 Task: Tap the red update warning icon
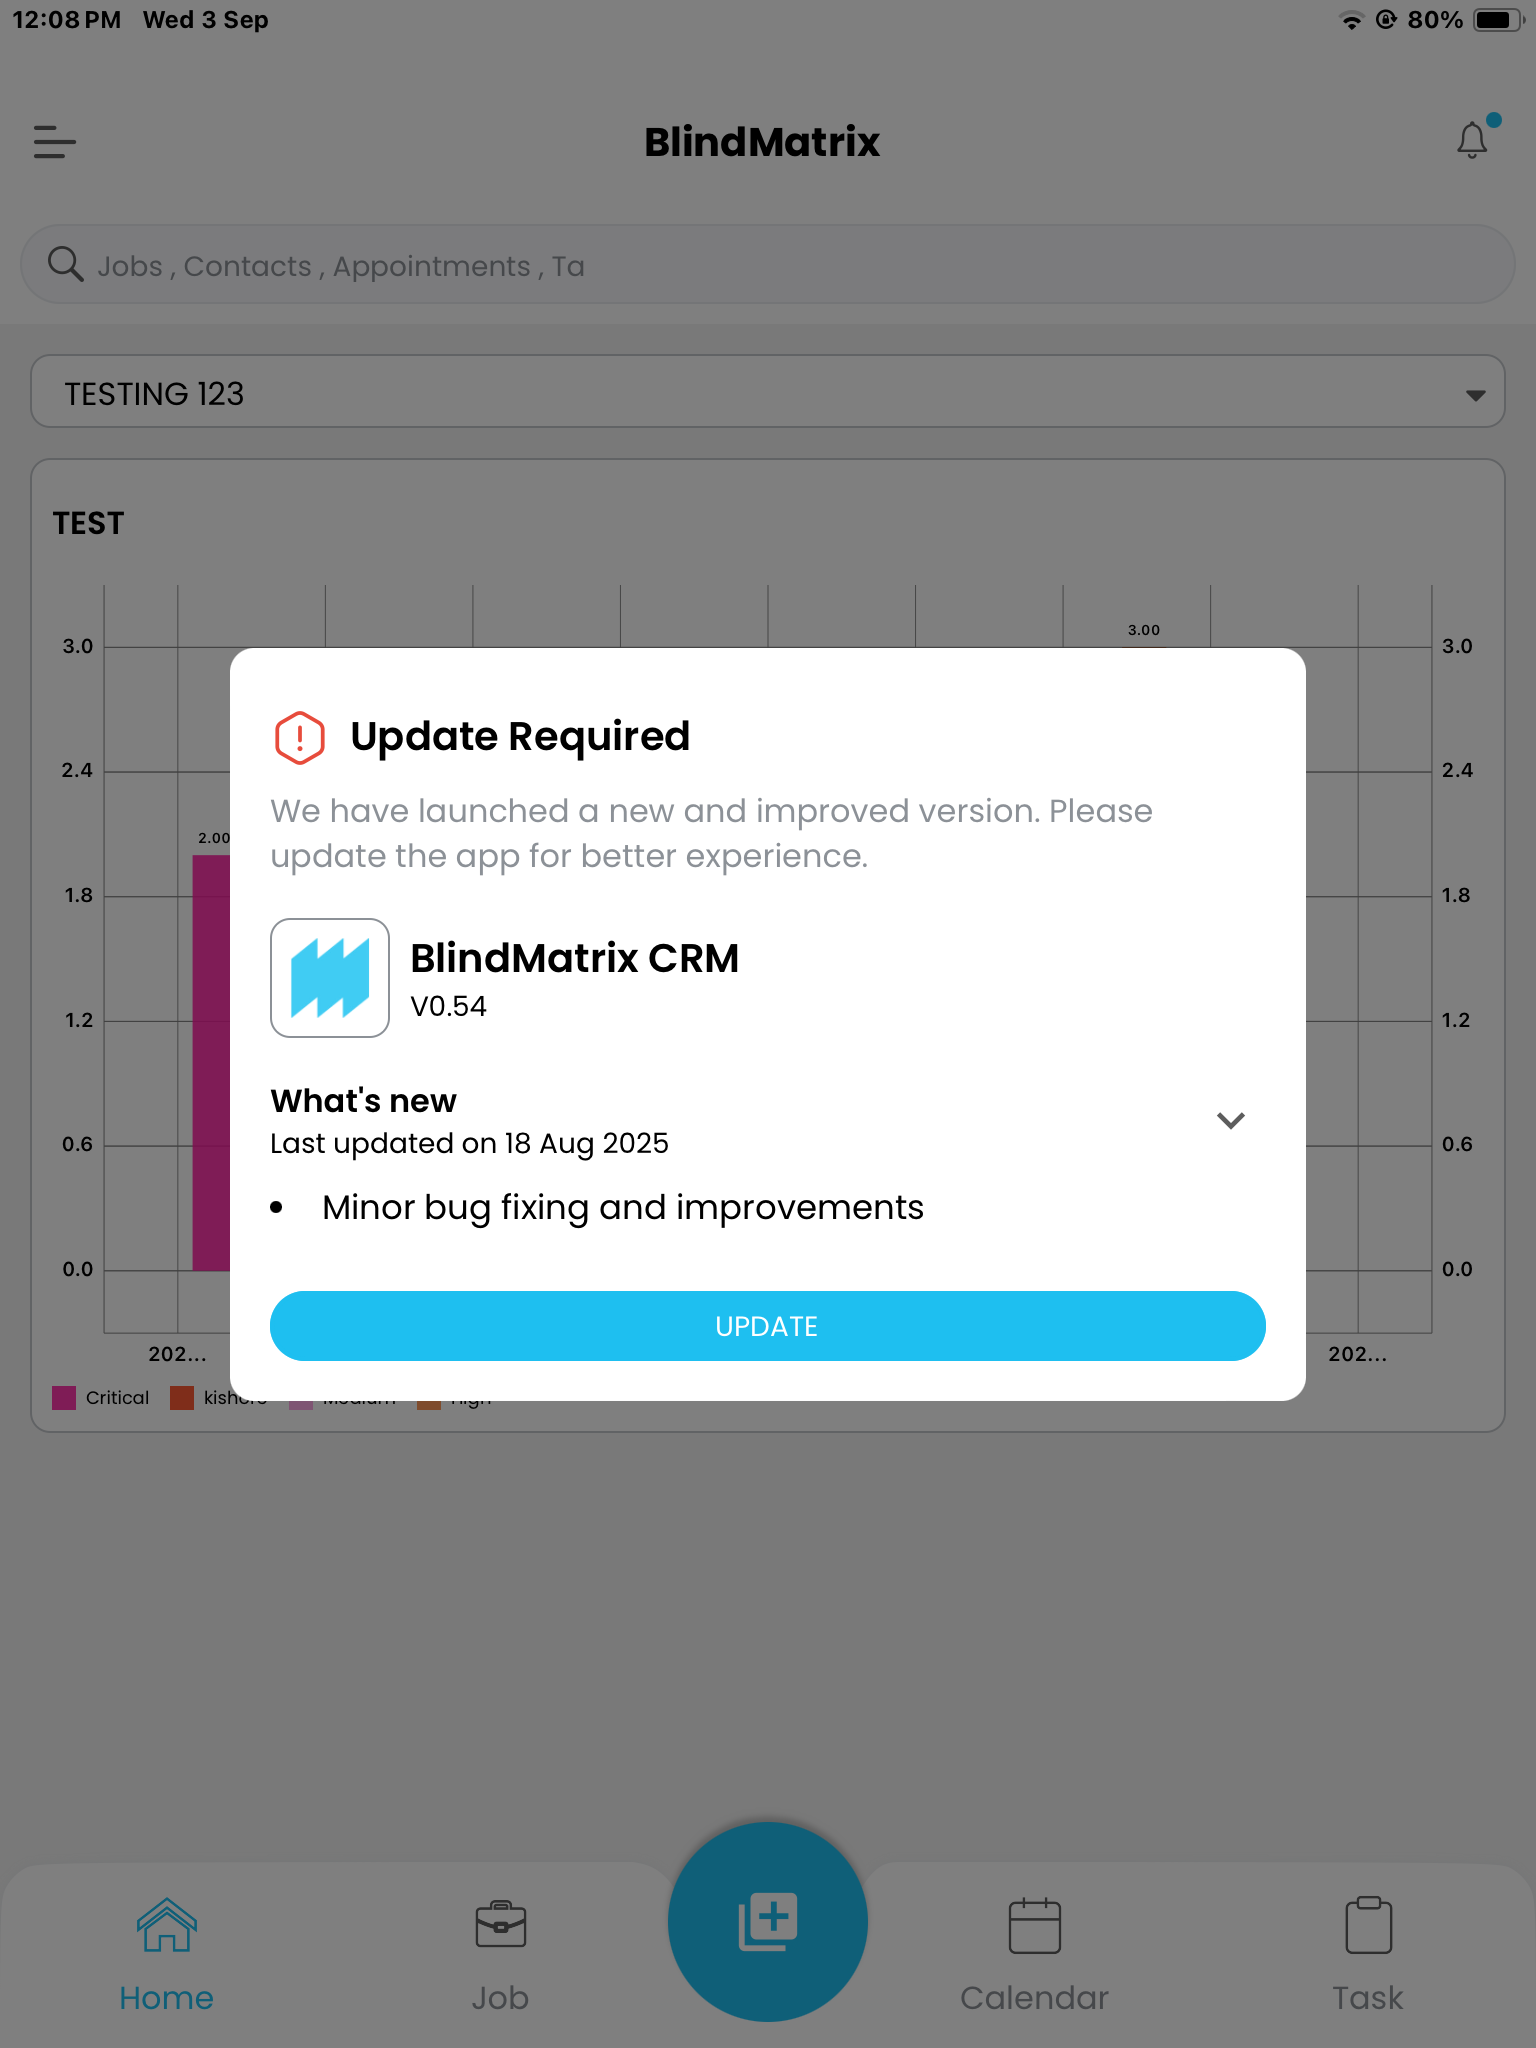point(300,738)
